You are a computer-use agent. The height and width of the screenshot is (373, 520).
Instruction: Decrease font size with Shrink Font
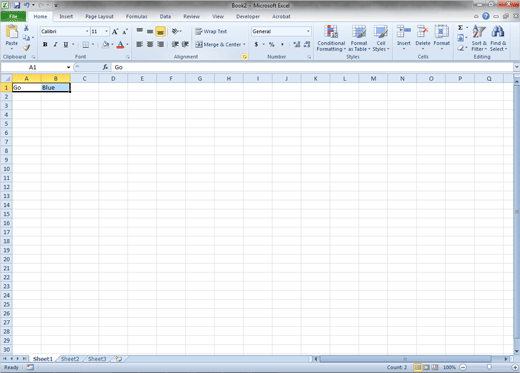coord(125,32)
